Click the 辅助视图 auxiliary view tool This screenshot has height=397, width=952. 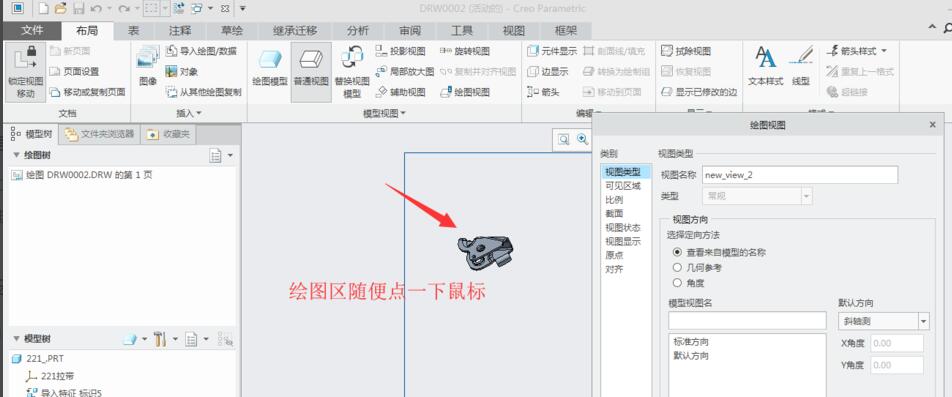click(x=400, y=92)
